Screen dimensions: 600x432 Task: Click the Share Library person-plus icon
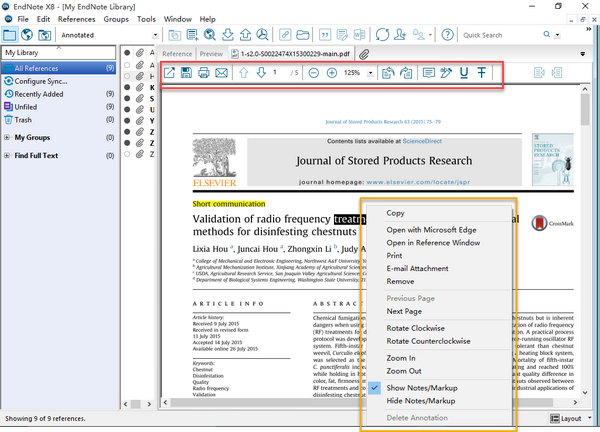[400, 35]
